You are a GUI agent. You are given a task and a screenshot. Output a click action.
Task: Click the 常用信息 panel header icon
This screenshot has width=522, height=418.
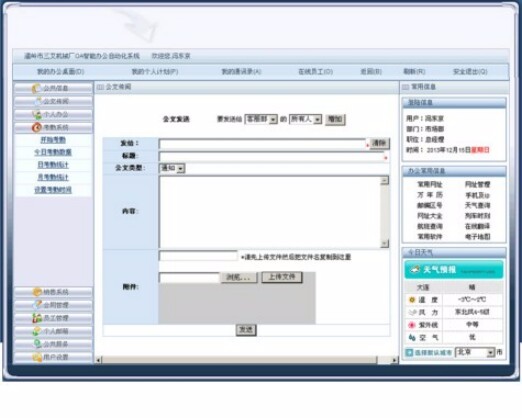pyautogui.click(x=405, y=87)
